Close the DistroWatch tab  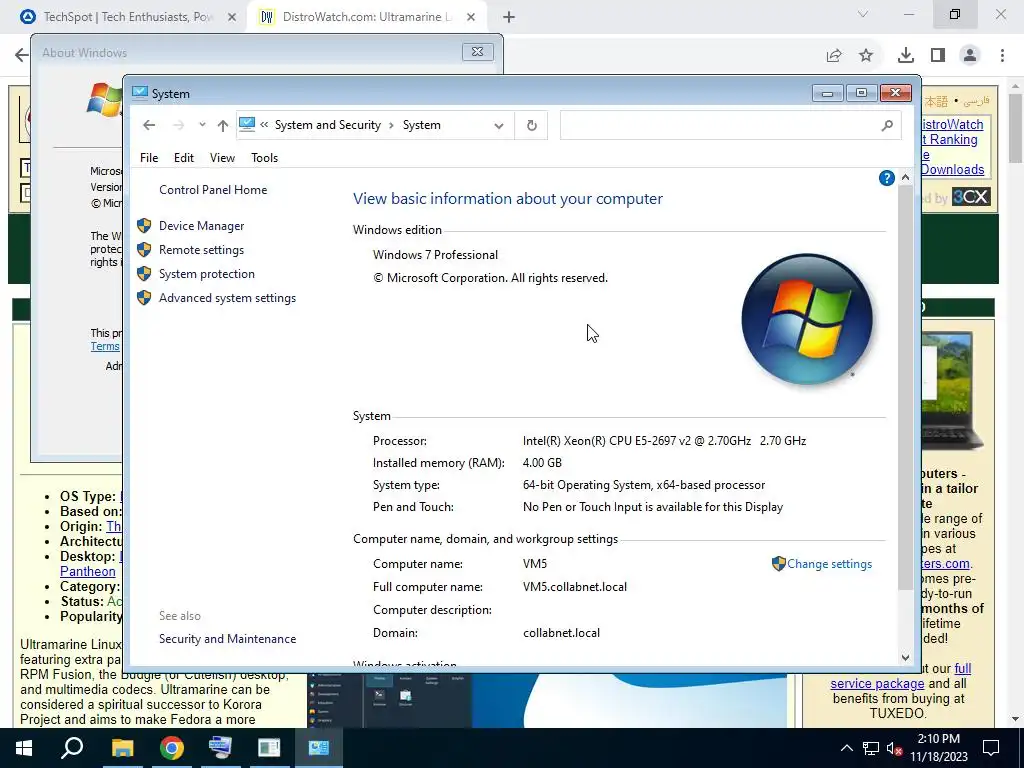[471, 18]
